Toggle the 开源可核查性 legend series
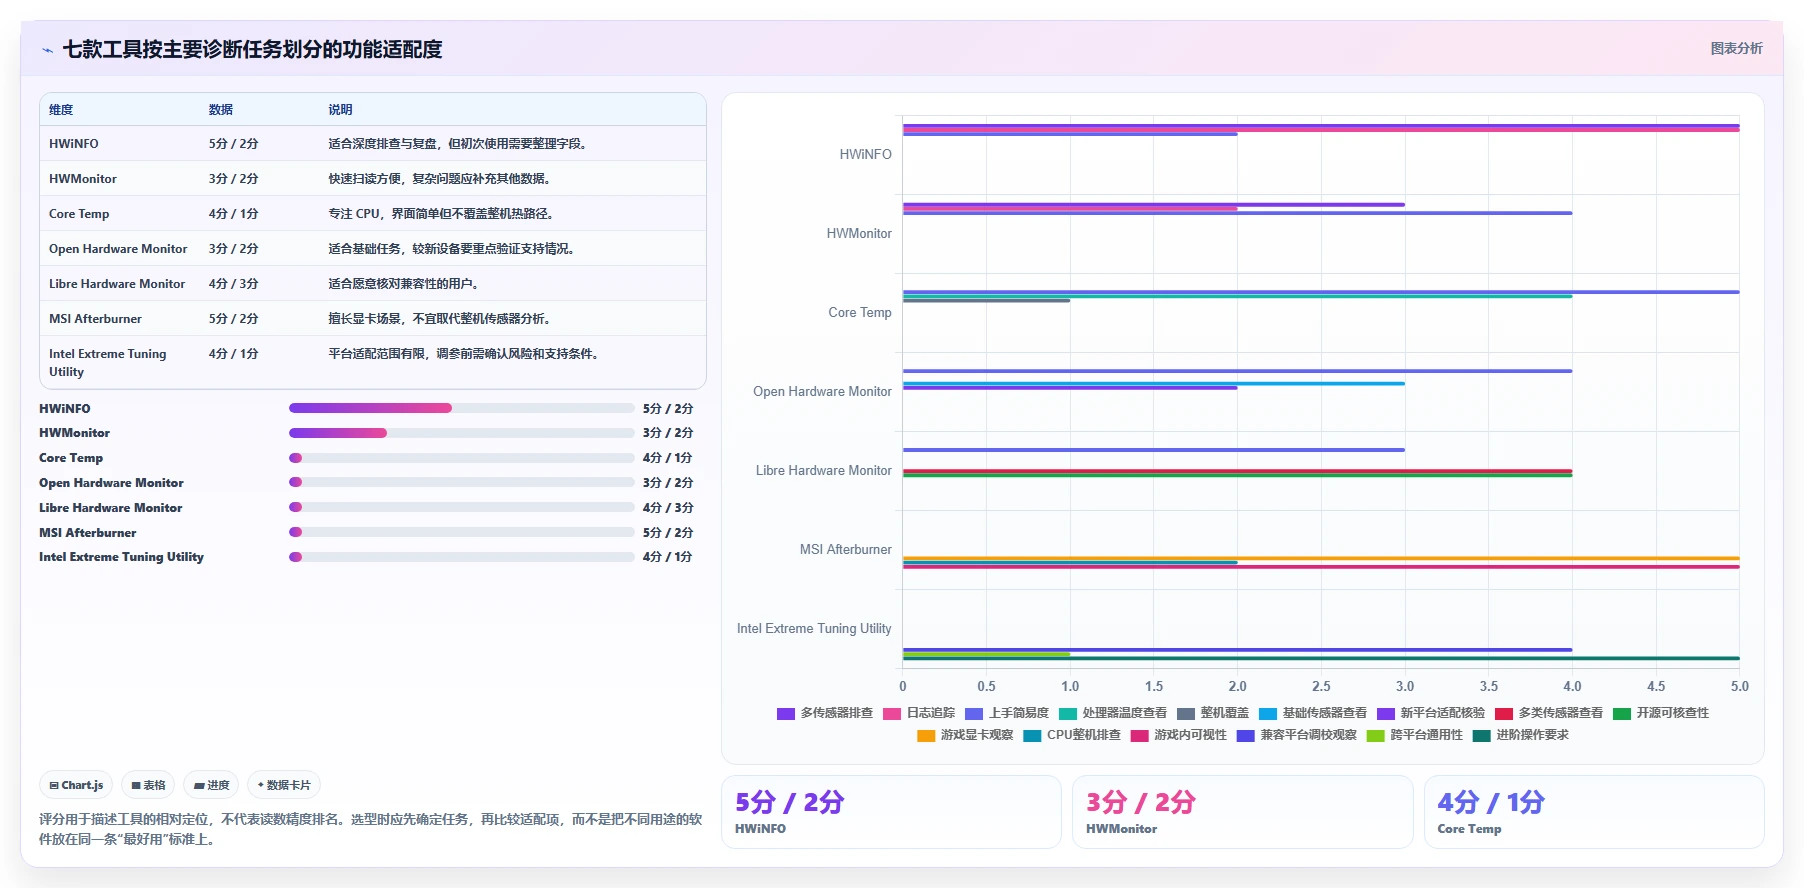Screen dimensions: 1804x888 (1661, 713)
